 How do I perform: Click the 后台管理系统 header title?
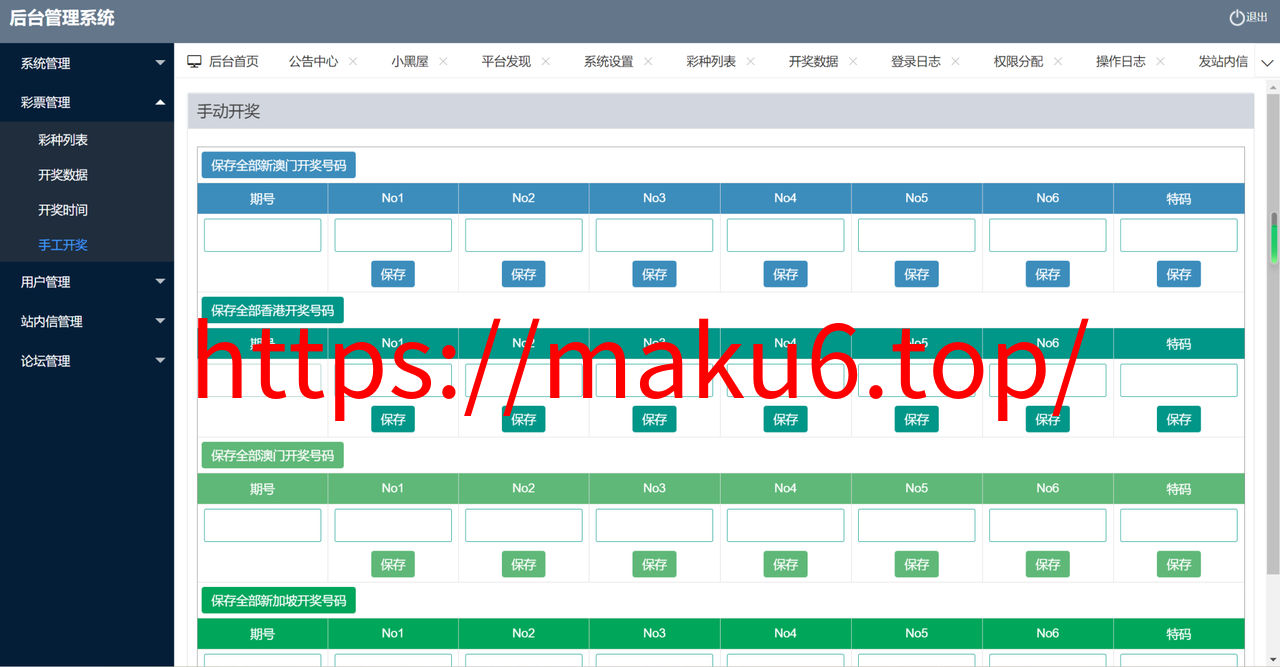tap(62, 18)
